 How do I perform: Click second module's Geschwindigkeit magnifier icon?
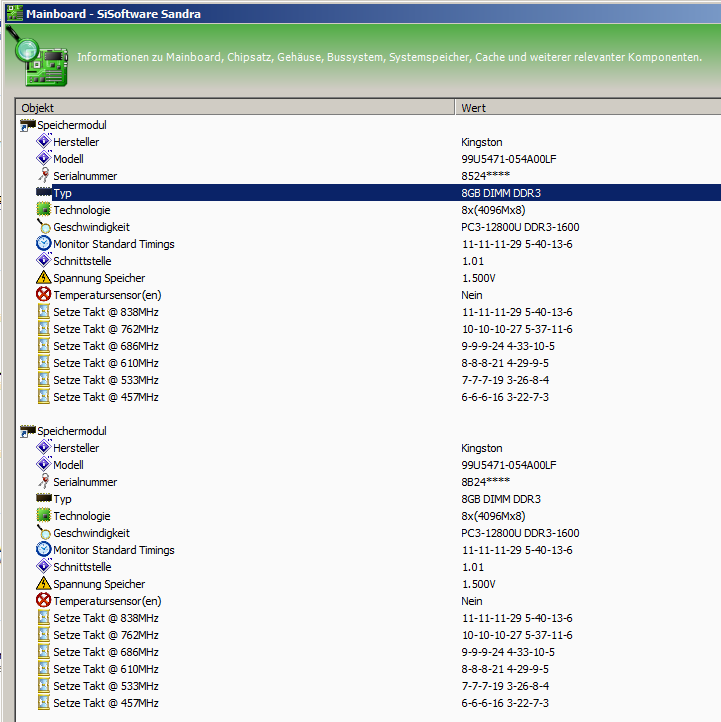(44, 532)
